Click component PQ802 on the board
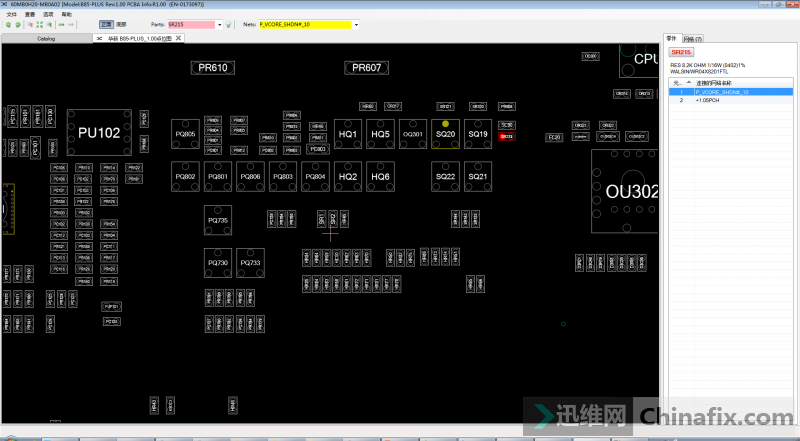The width and height of the screenshot is (800, 441). [185, 177]
